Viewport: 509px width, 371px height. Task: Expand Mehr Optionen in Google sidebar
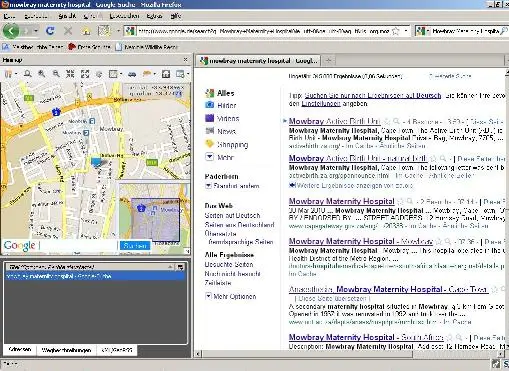[x=208, y=296]
